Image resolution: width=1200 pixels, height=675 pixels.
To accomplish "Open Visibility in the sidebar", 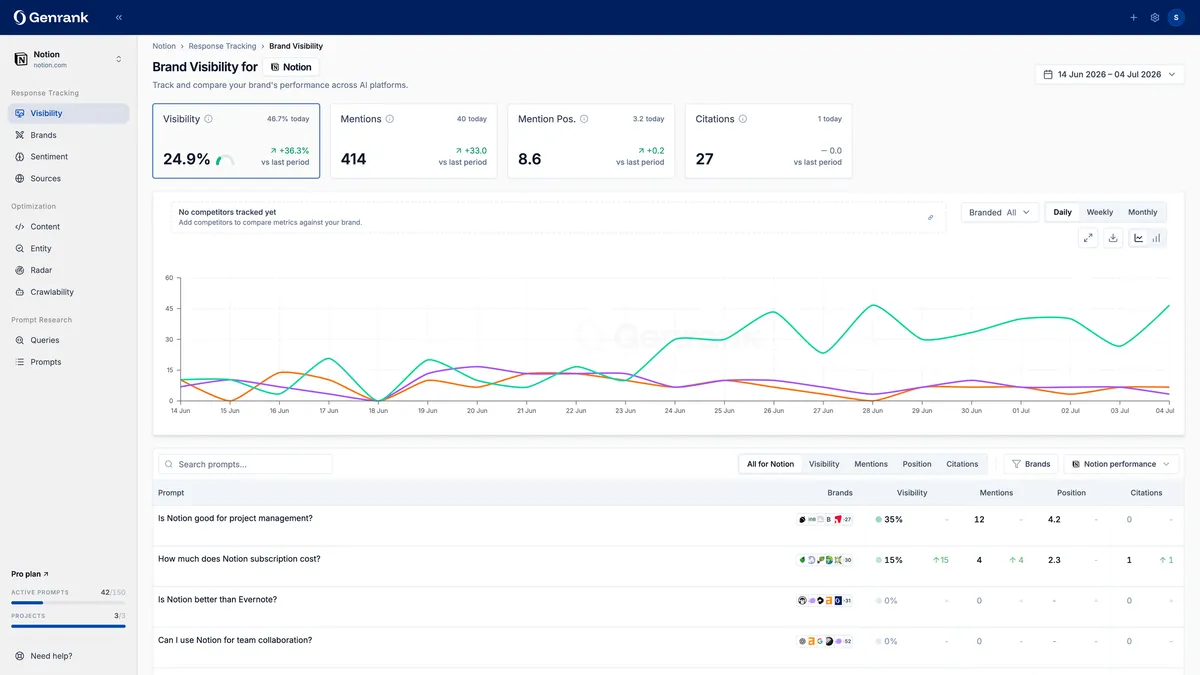I will tap(68, 113).
